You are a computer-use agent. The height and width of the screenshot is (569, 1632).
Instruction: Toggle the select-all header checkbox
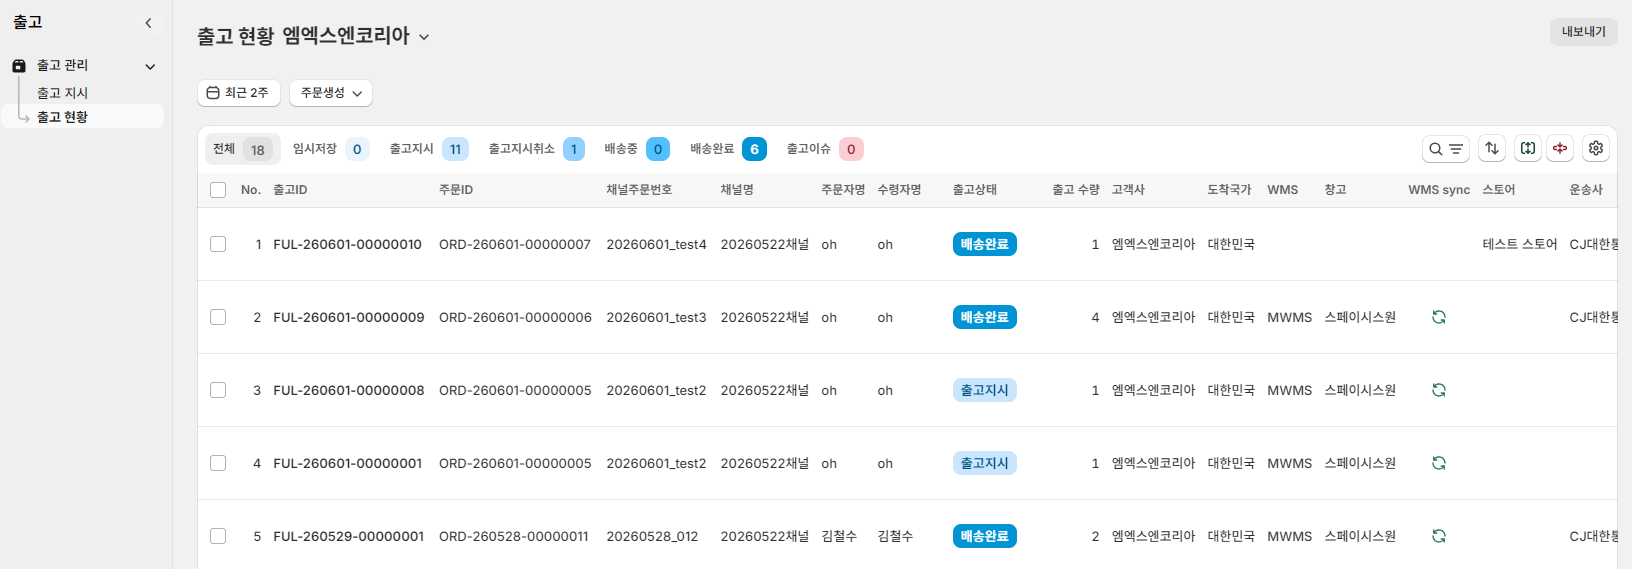tap(218, 190)
